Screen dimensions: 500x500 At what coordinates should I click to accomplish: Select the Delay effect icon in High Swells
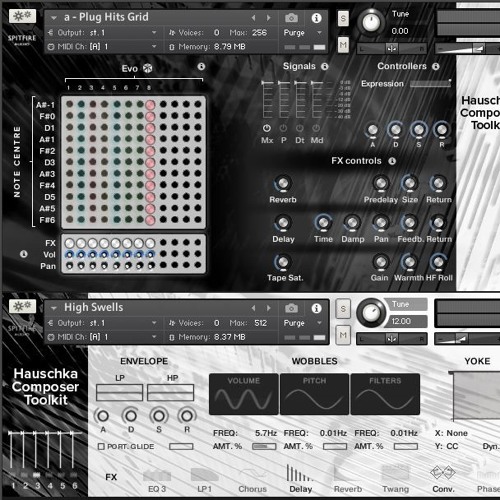coord(300,473)
